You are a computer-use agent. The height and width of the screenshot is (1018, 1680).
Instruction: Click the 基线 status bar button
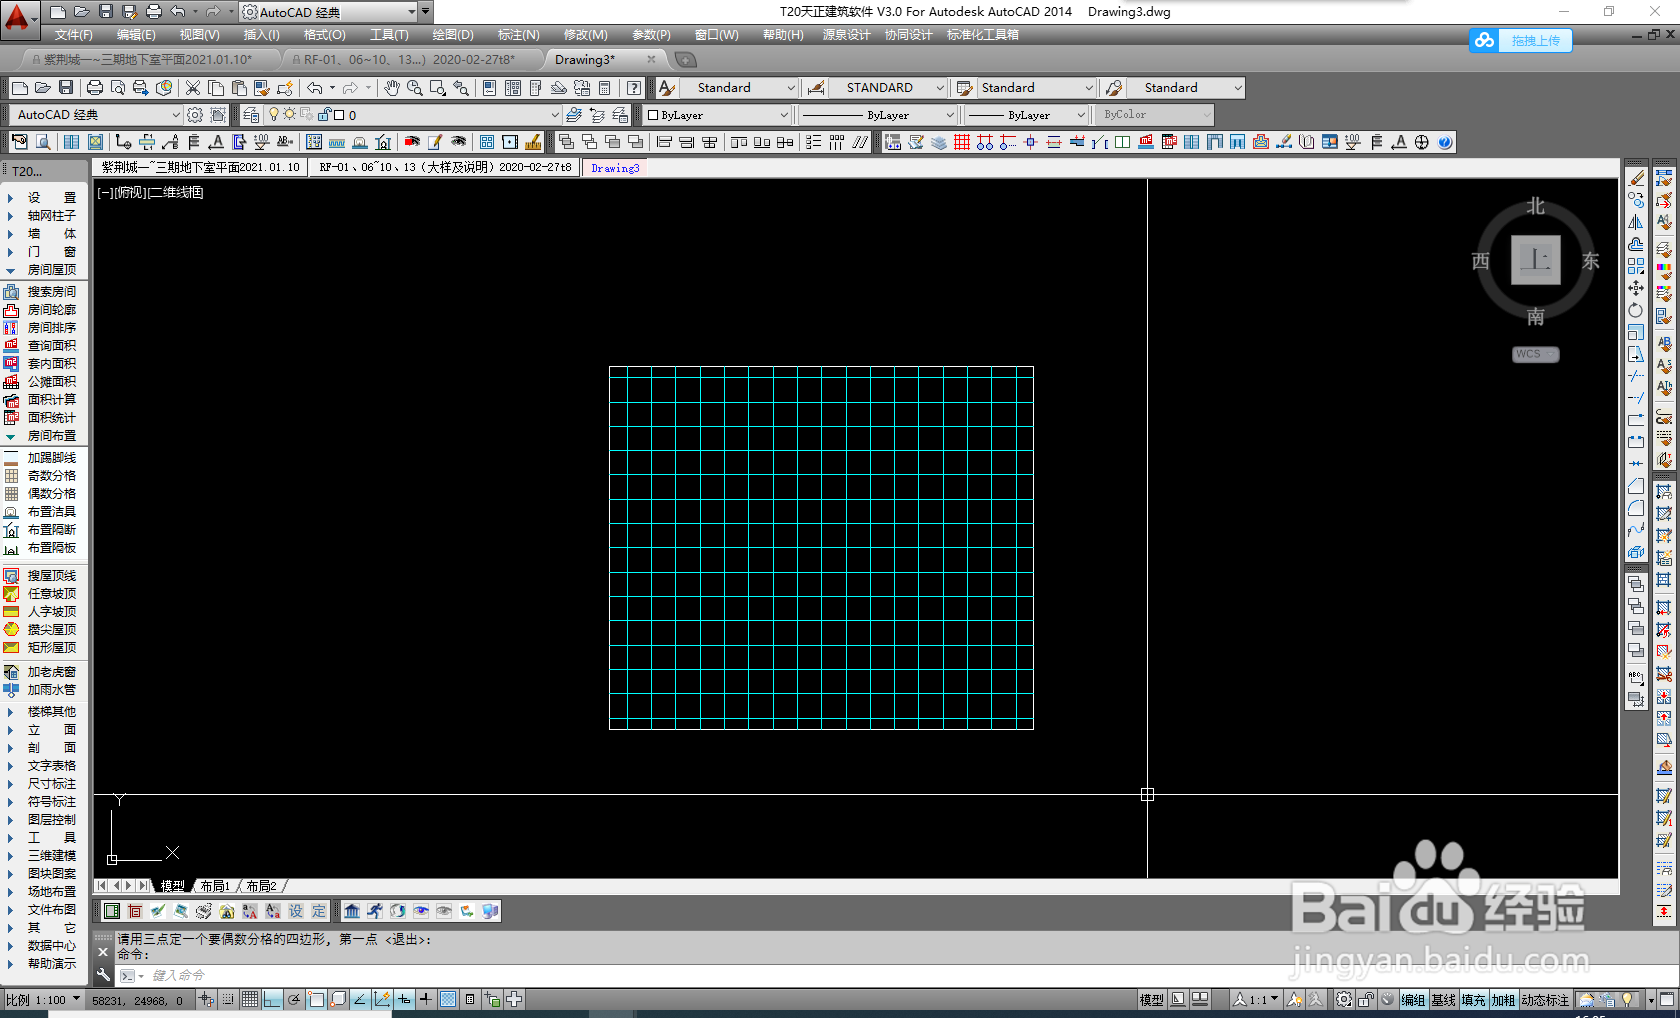coord(1443,1000)
